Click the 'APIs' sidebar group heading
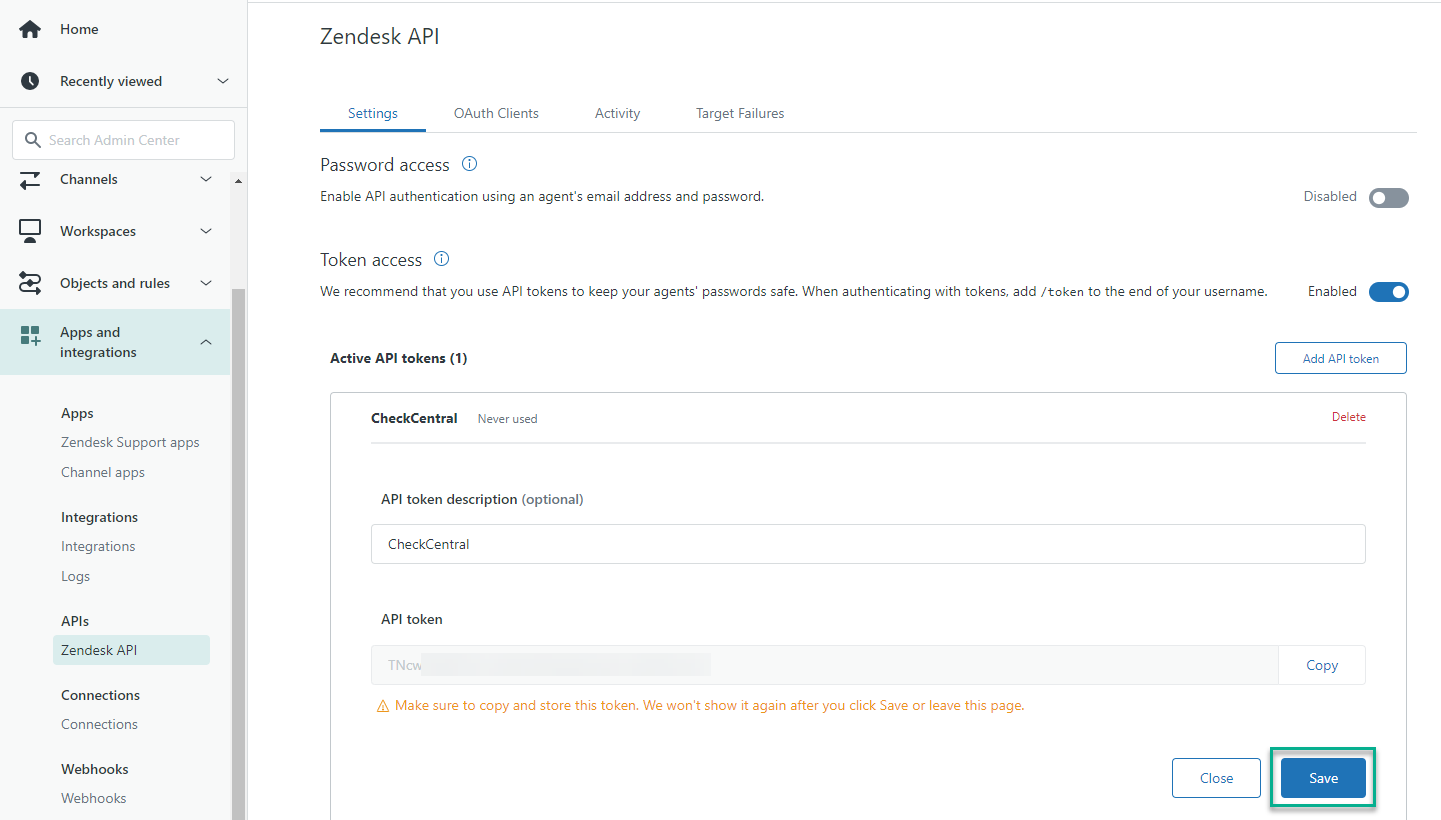The image size is (1441, 820). point(75,621)
